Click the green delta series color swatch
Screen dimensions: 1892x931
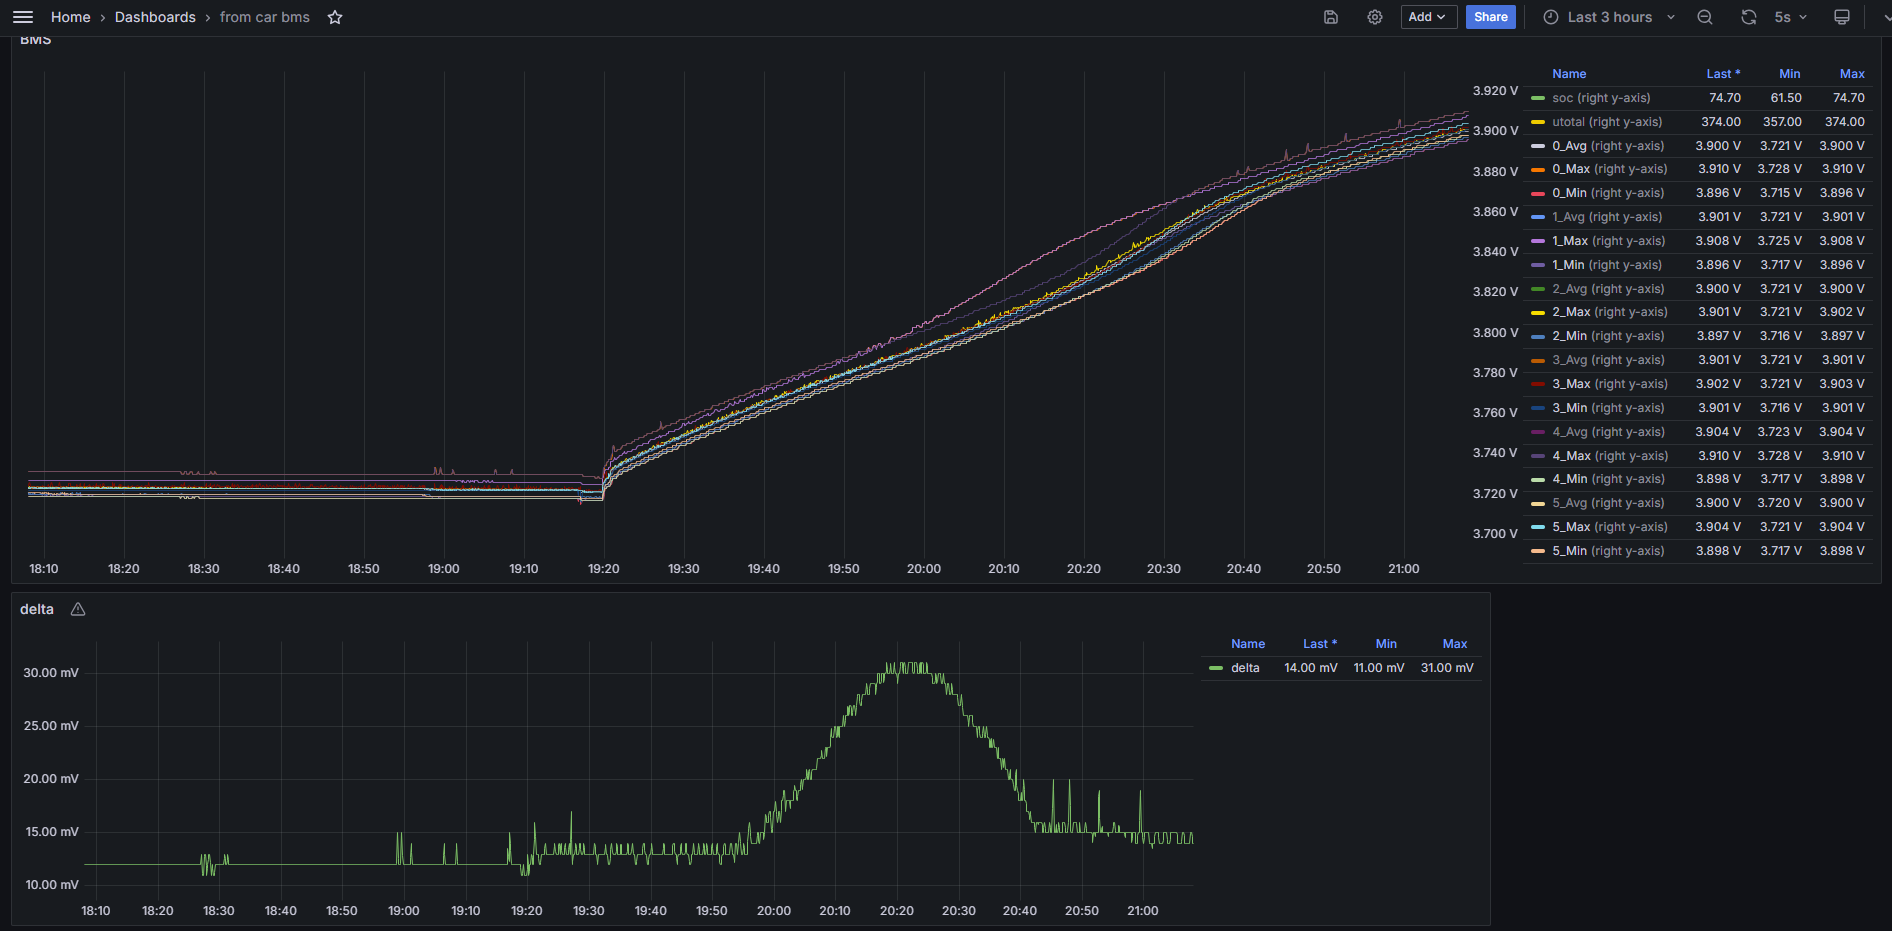tap(1215, 668)
